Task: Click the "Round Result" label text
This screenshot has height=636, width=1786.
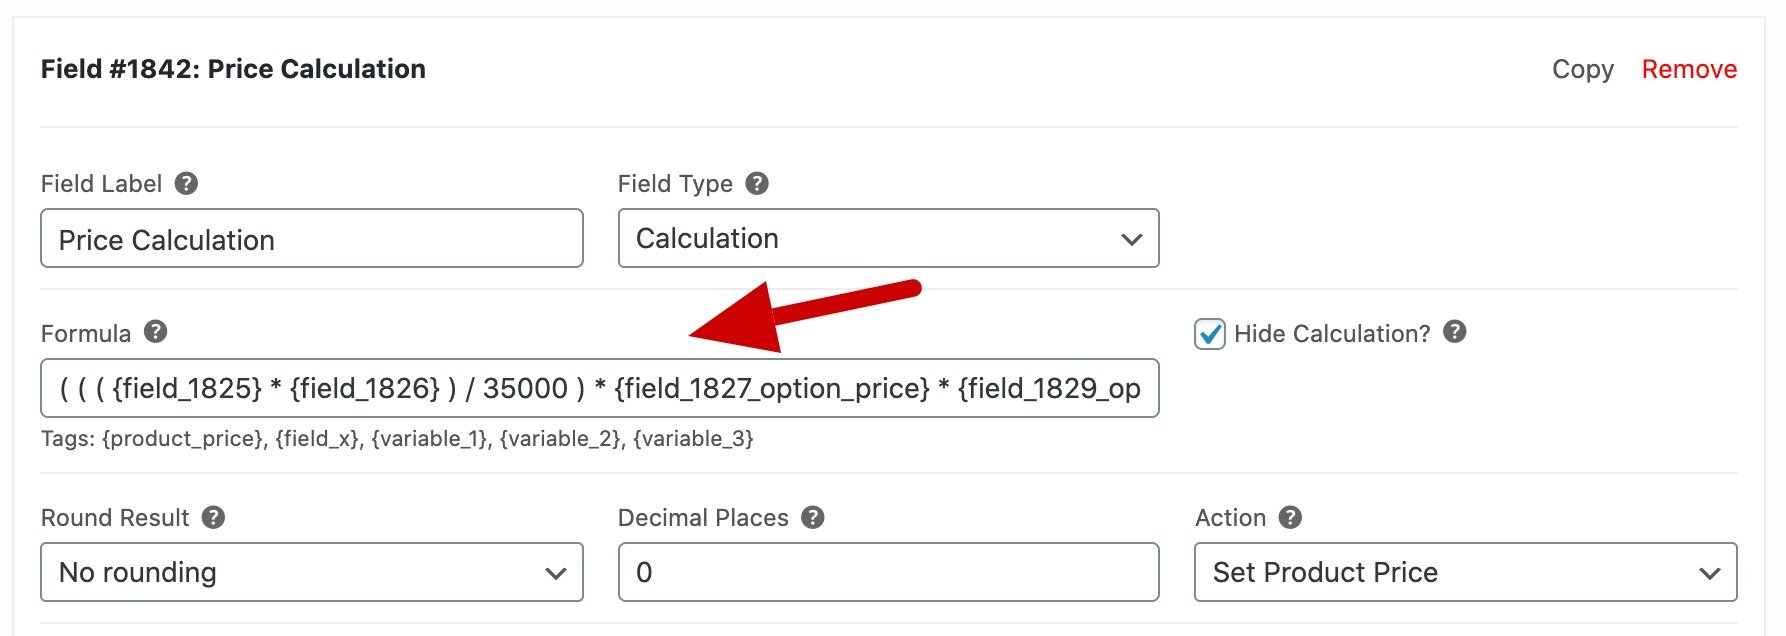Action: 115,518
